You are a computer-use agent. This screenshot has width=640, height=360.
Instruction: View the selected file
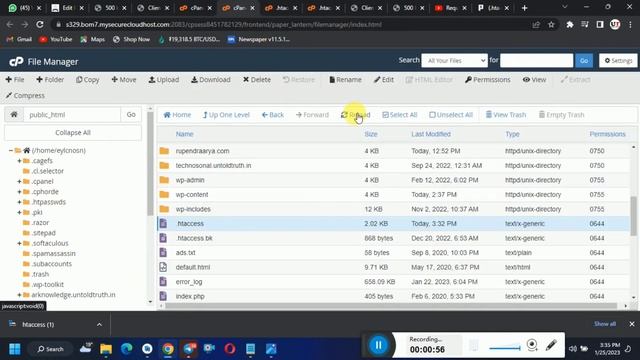[x=534, y=80]
